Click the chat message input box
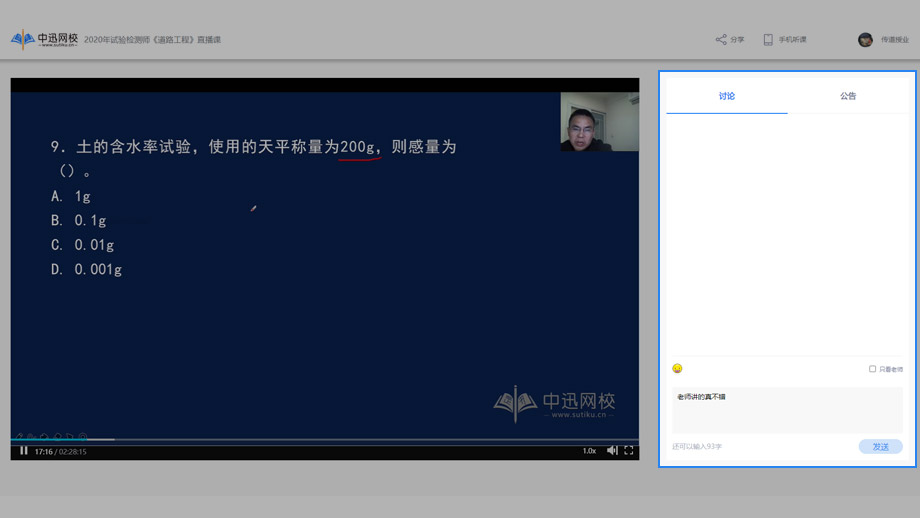 (787, 410)
